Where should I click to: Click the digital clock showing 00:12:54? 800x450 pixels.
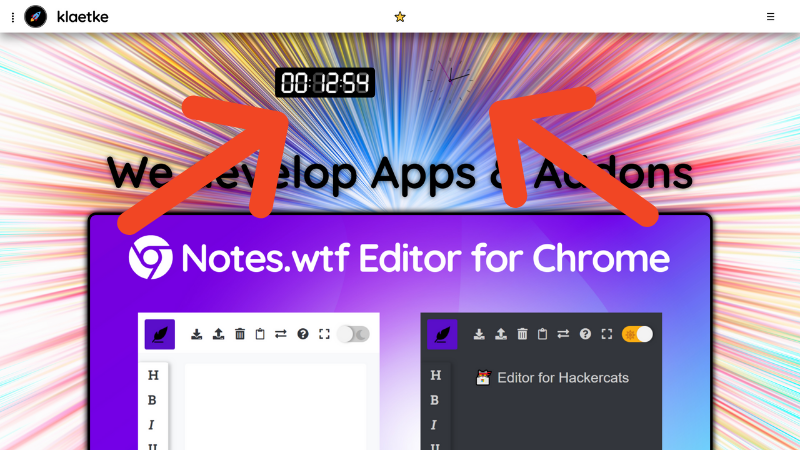[x=325, y=83]
